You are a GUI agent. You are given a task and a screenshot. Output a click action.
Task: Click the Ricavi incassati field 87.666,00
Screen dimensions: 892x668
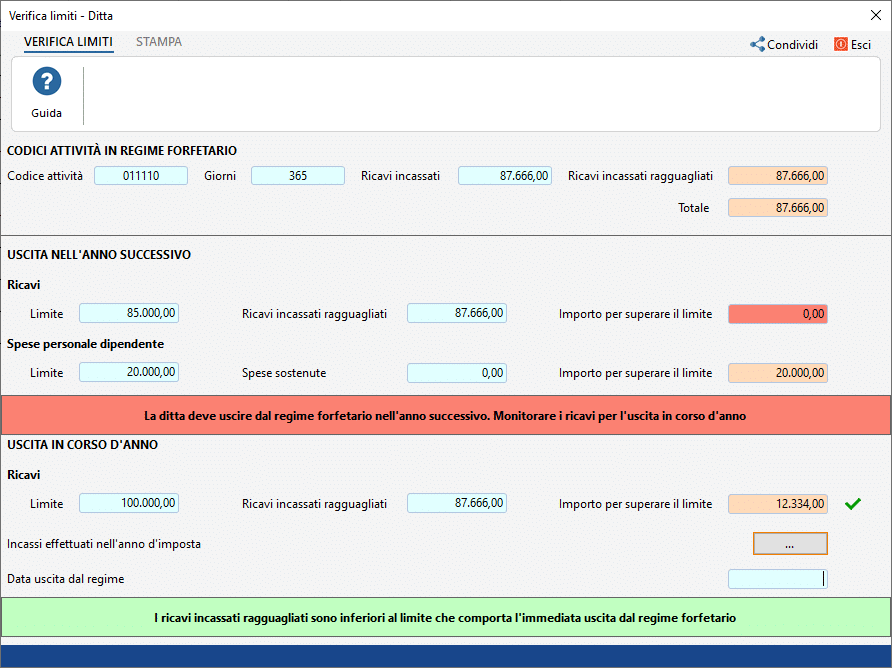tap(505, 176)
